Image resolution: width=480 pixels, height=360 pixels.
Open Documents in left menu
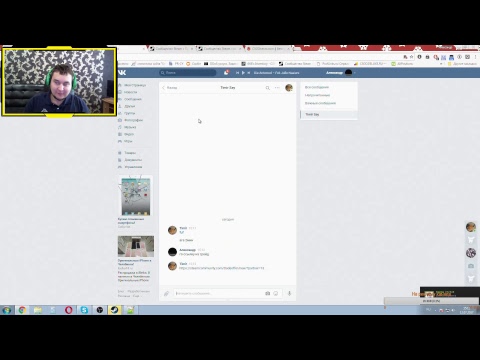130,160
